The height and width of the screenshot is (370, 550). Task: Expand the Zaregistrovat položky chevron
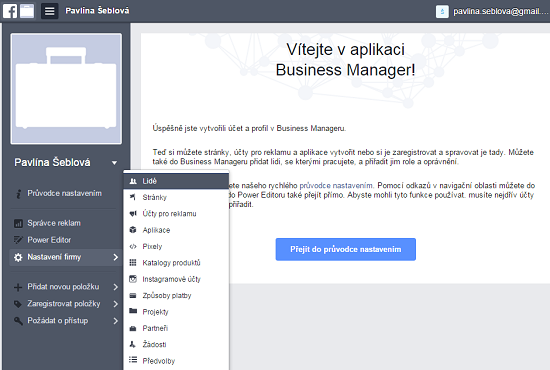click(x=116, y=304)
